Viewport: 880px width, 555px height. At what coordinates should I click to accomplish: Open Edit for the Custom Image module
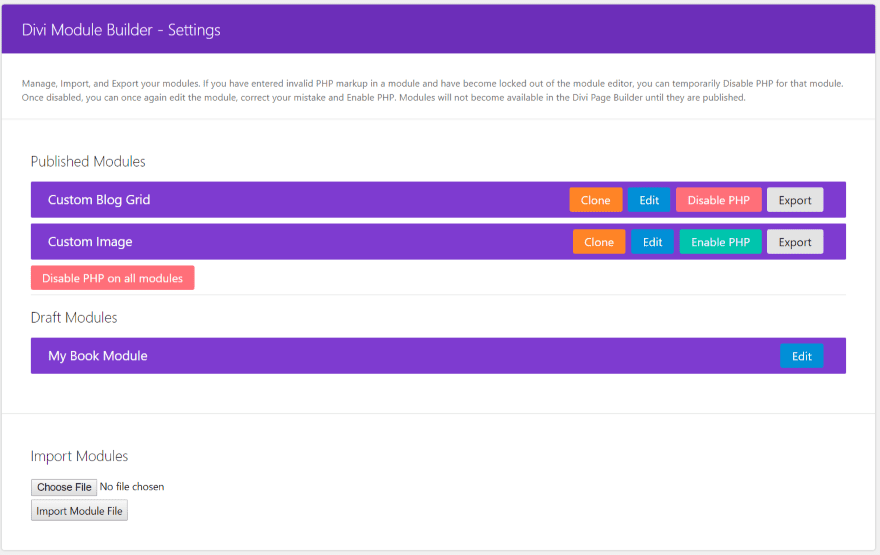652,242
